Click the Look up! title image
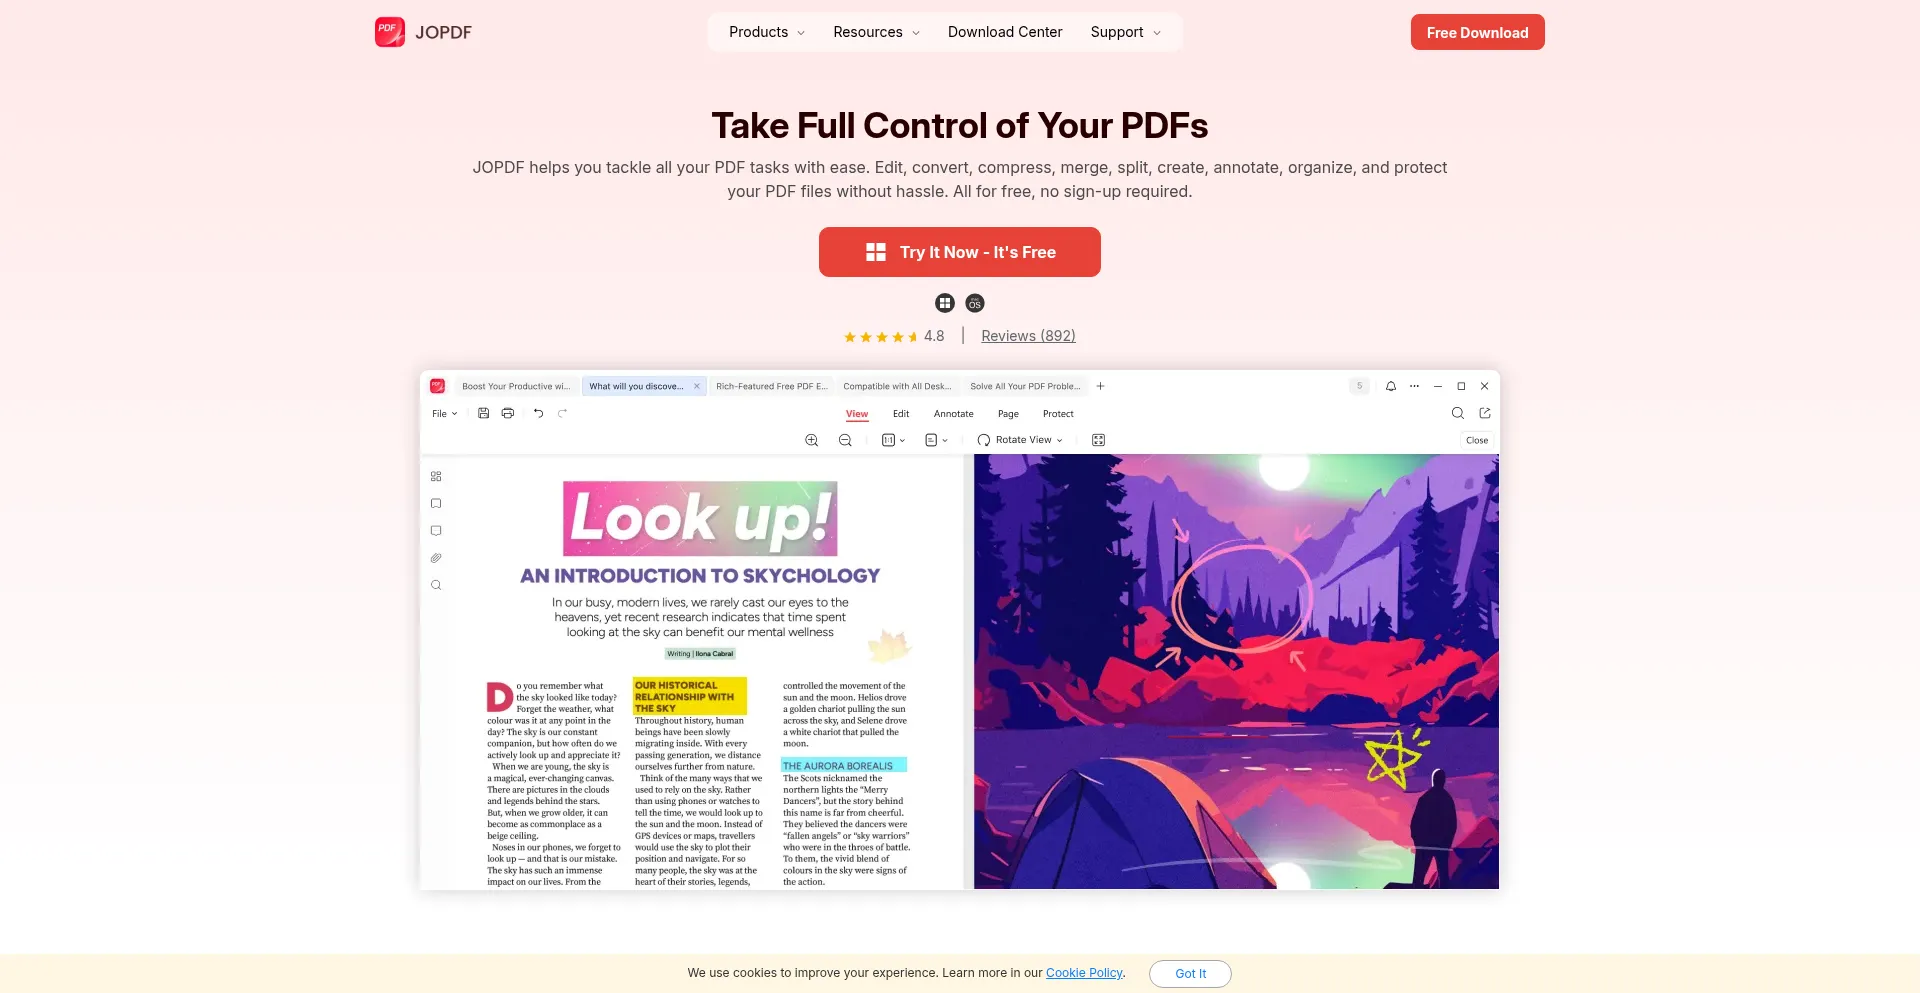Viewport: 1920px width, 993px height. pyautogui.click(x=700, y=519)
